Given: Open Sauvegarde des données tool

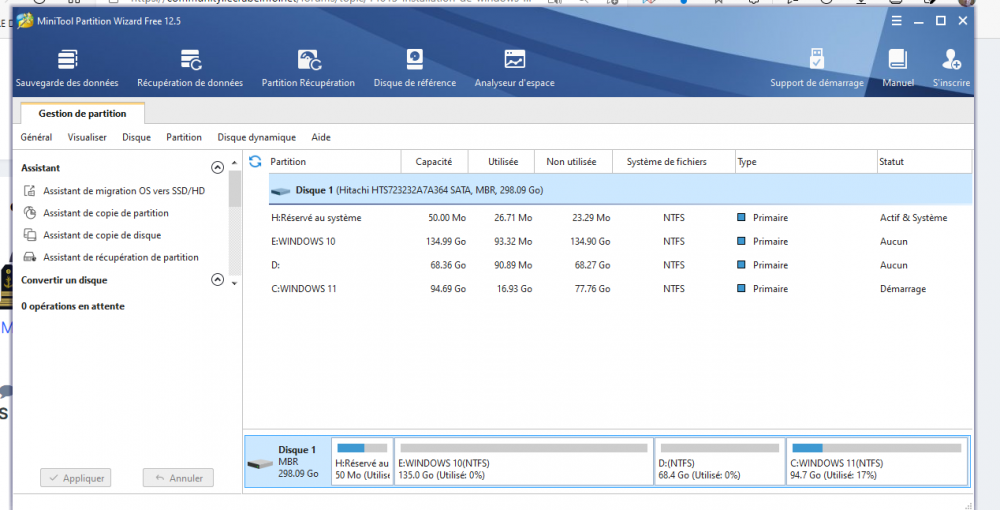Looking at the screenshot, I should point(67,68).
